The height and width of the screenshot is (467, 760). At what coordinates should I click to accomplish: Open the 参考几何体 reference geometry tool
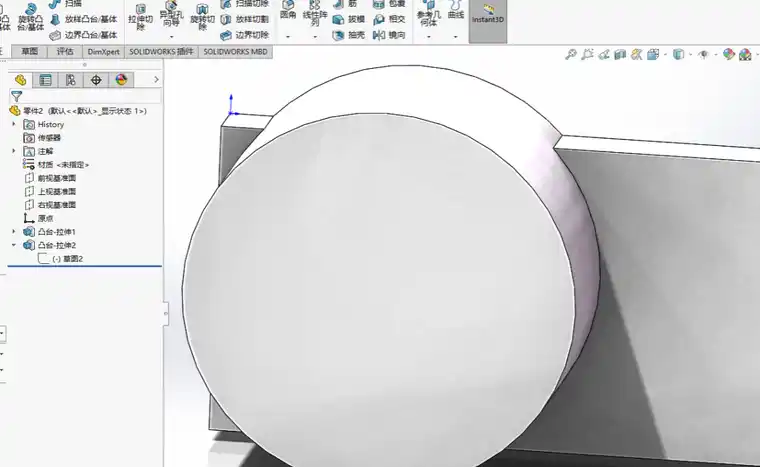[428, 15]
